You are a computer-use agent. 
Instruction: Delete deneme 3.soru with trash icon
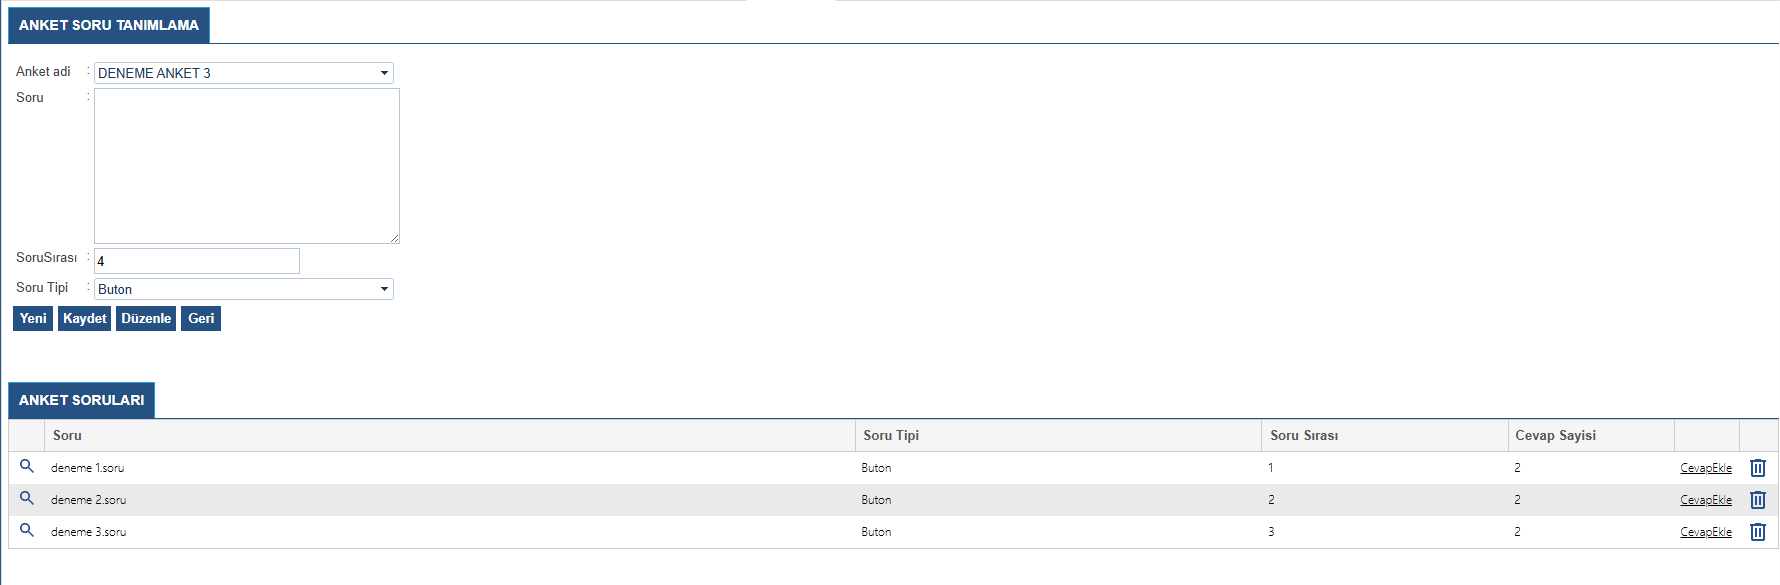pyautogui.click(x=1757, y=532)
